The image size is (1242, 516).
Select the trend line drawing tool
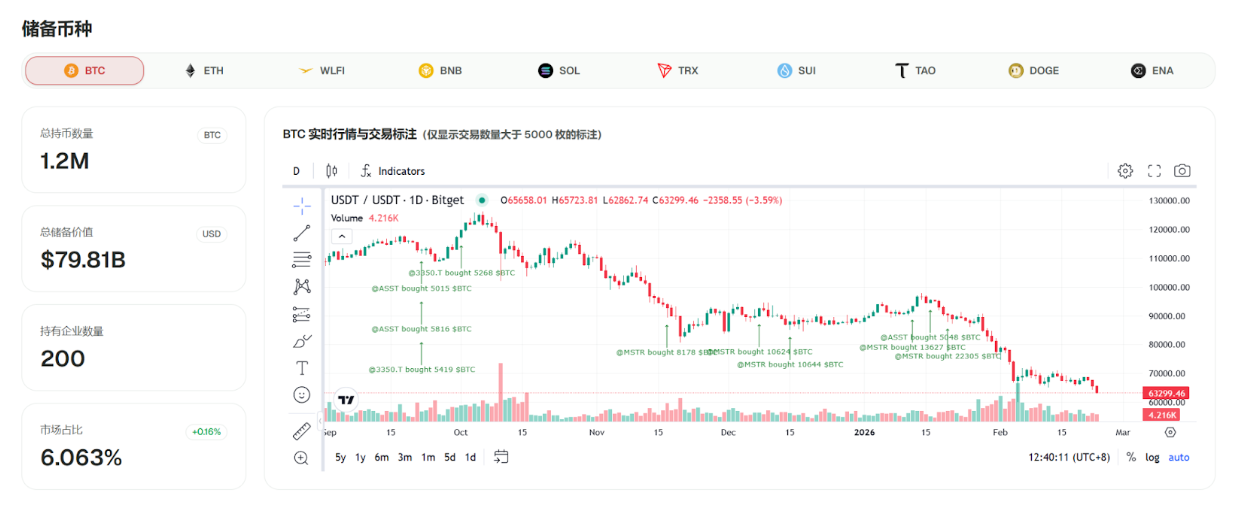click(301, 233)
